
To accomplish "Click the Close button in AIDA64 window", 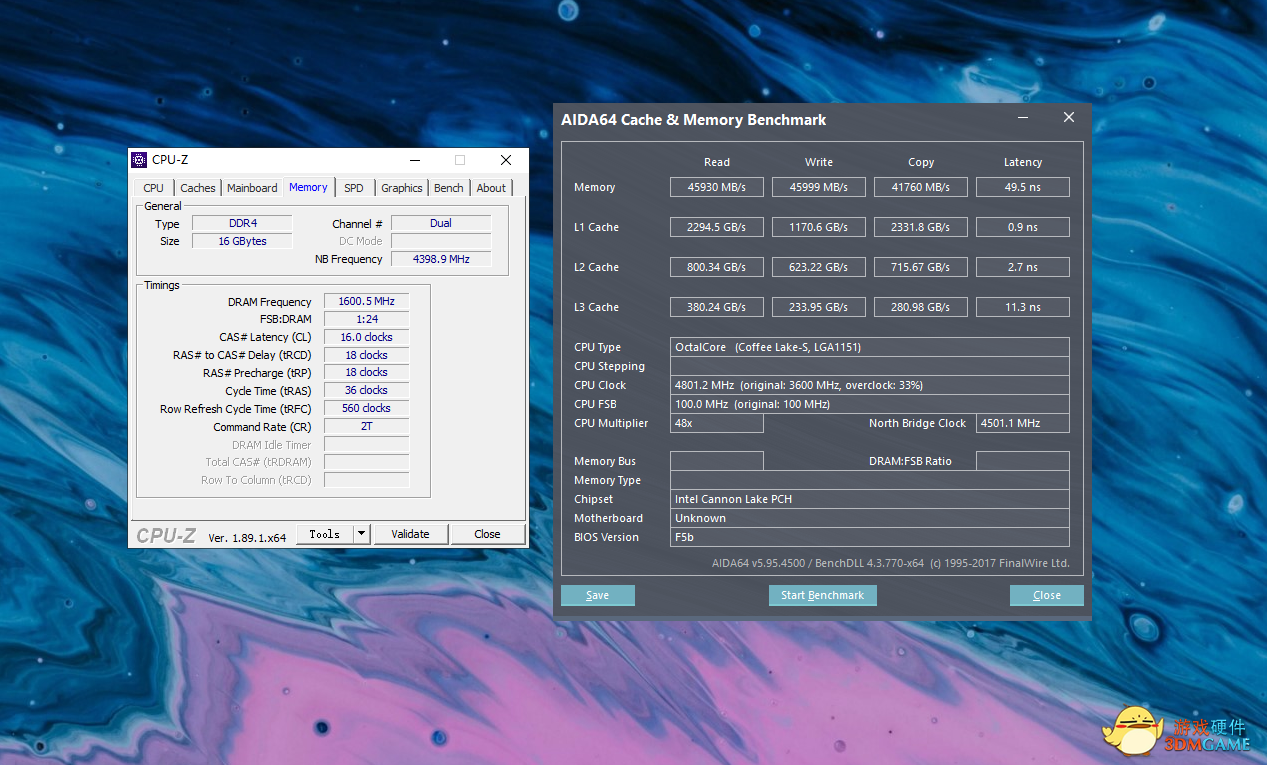I will click(1047, 595).
